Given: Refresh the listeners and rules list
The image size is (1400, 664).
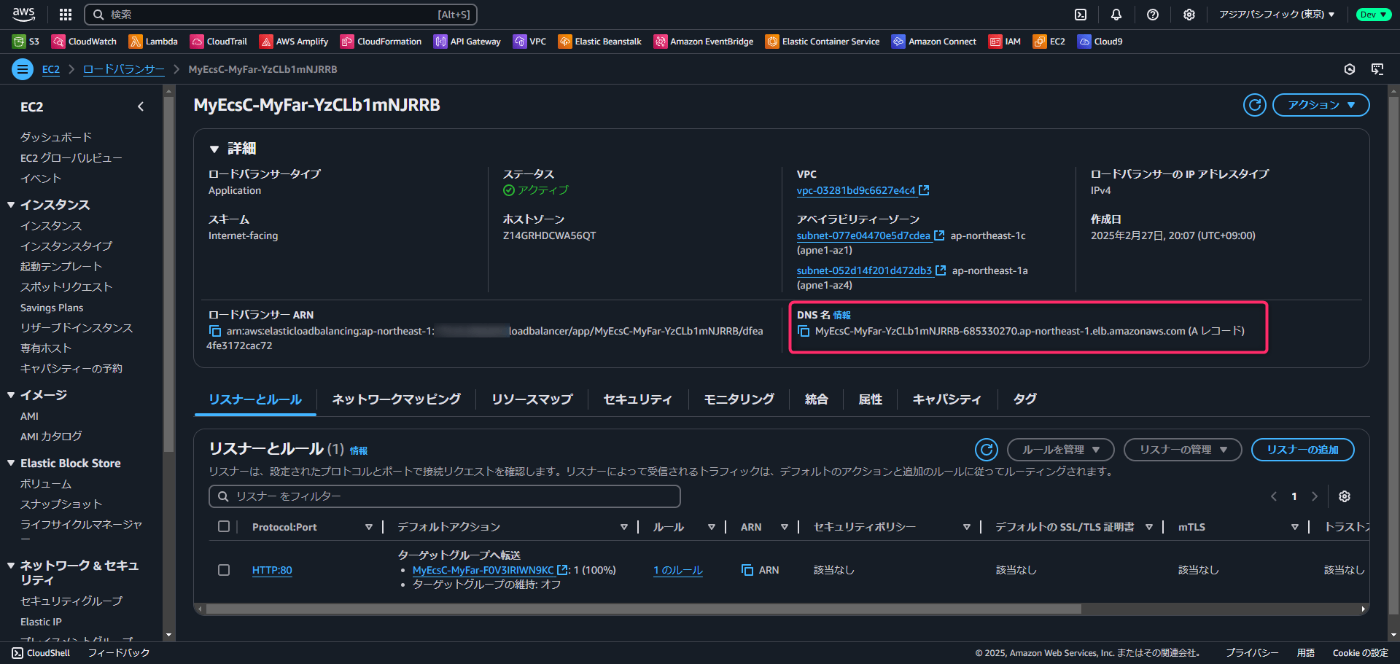Looking at the screenshot, I should [x=986, y=450].
